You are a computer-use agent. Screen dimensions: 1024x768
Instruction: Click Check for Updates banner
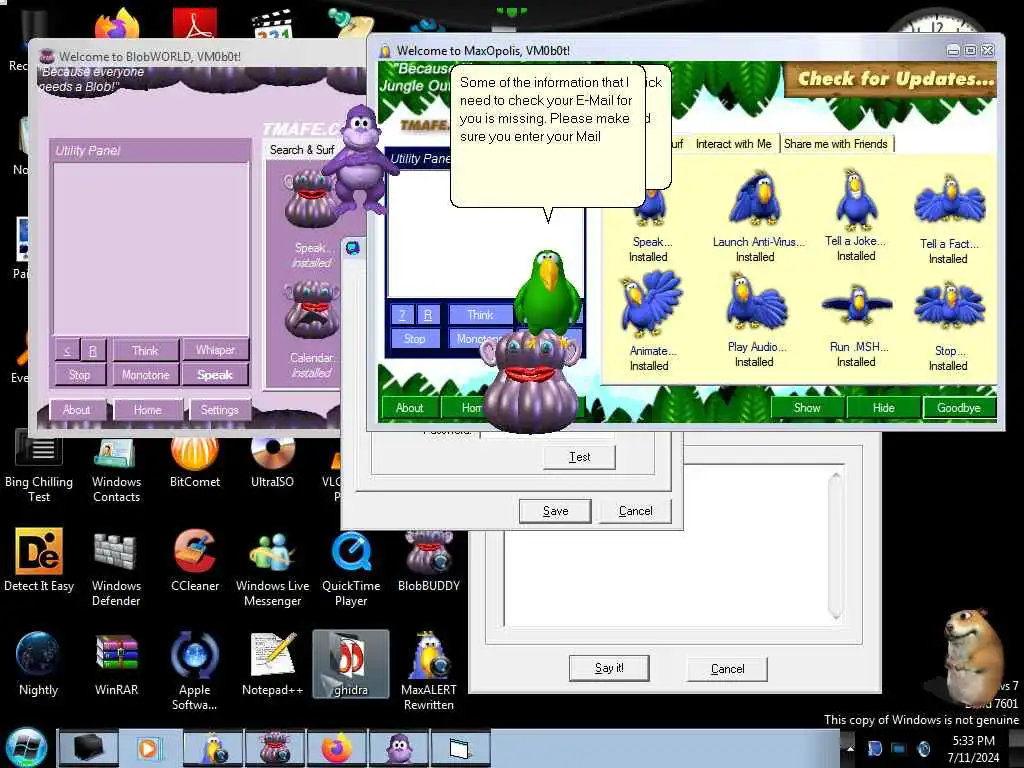(891, 80)
